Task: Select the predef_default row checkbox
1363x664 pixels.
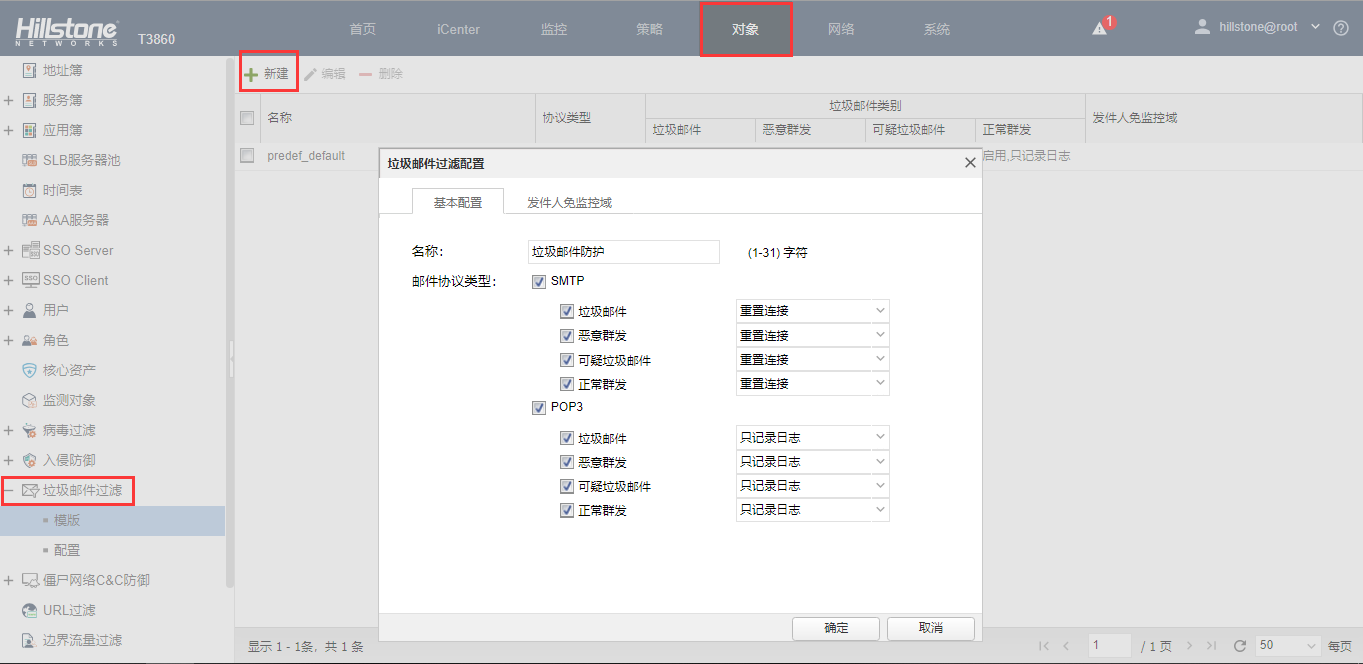Action: click(x=247, y=156)
